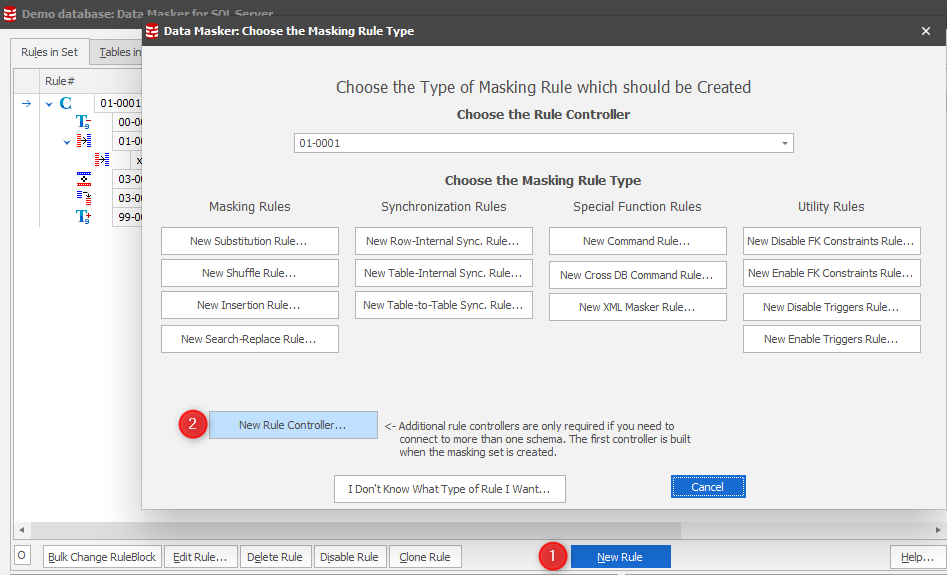Cancel the masking rule type dialog
This screenshot has height=575, width=947.
tap(707, 487)
